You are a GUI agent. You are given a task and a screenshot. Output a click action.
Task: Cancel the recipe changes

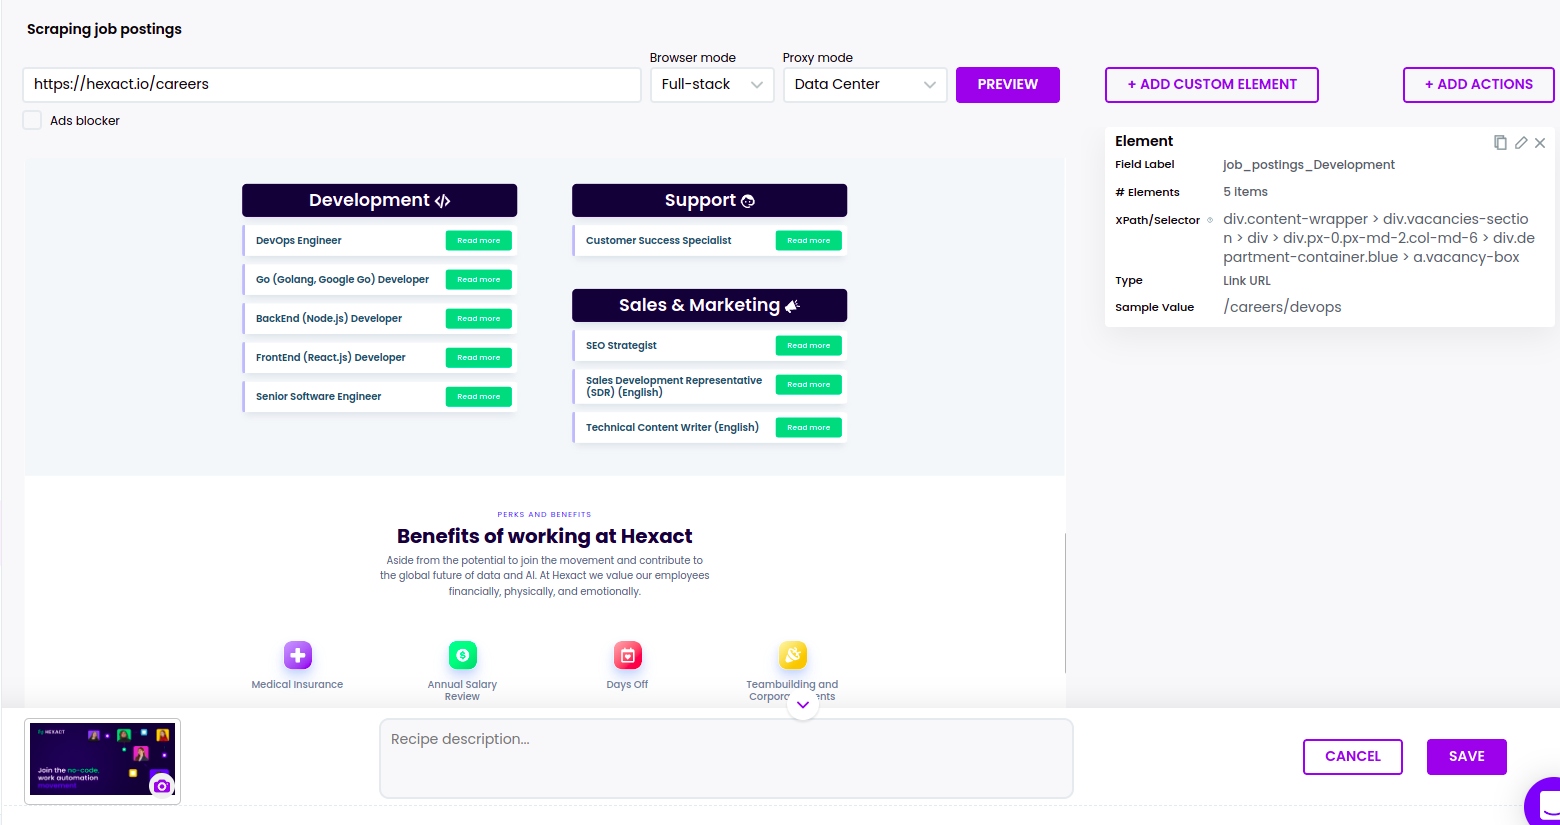[x=1352, y=756]
